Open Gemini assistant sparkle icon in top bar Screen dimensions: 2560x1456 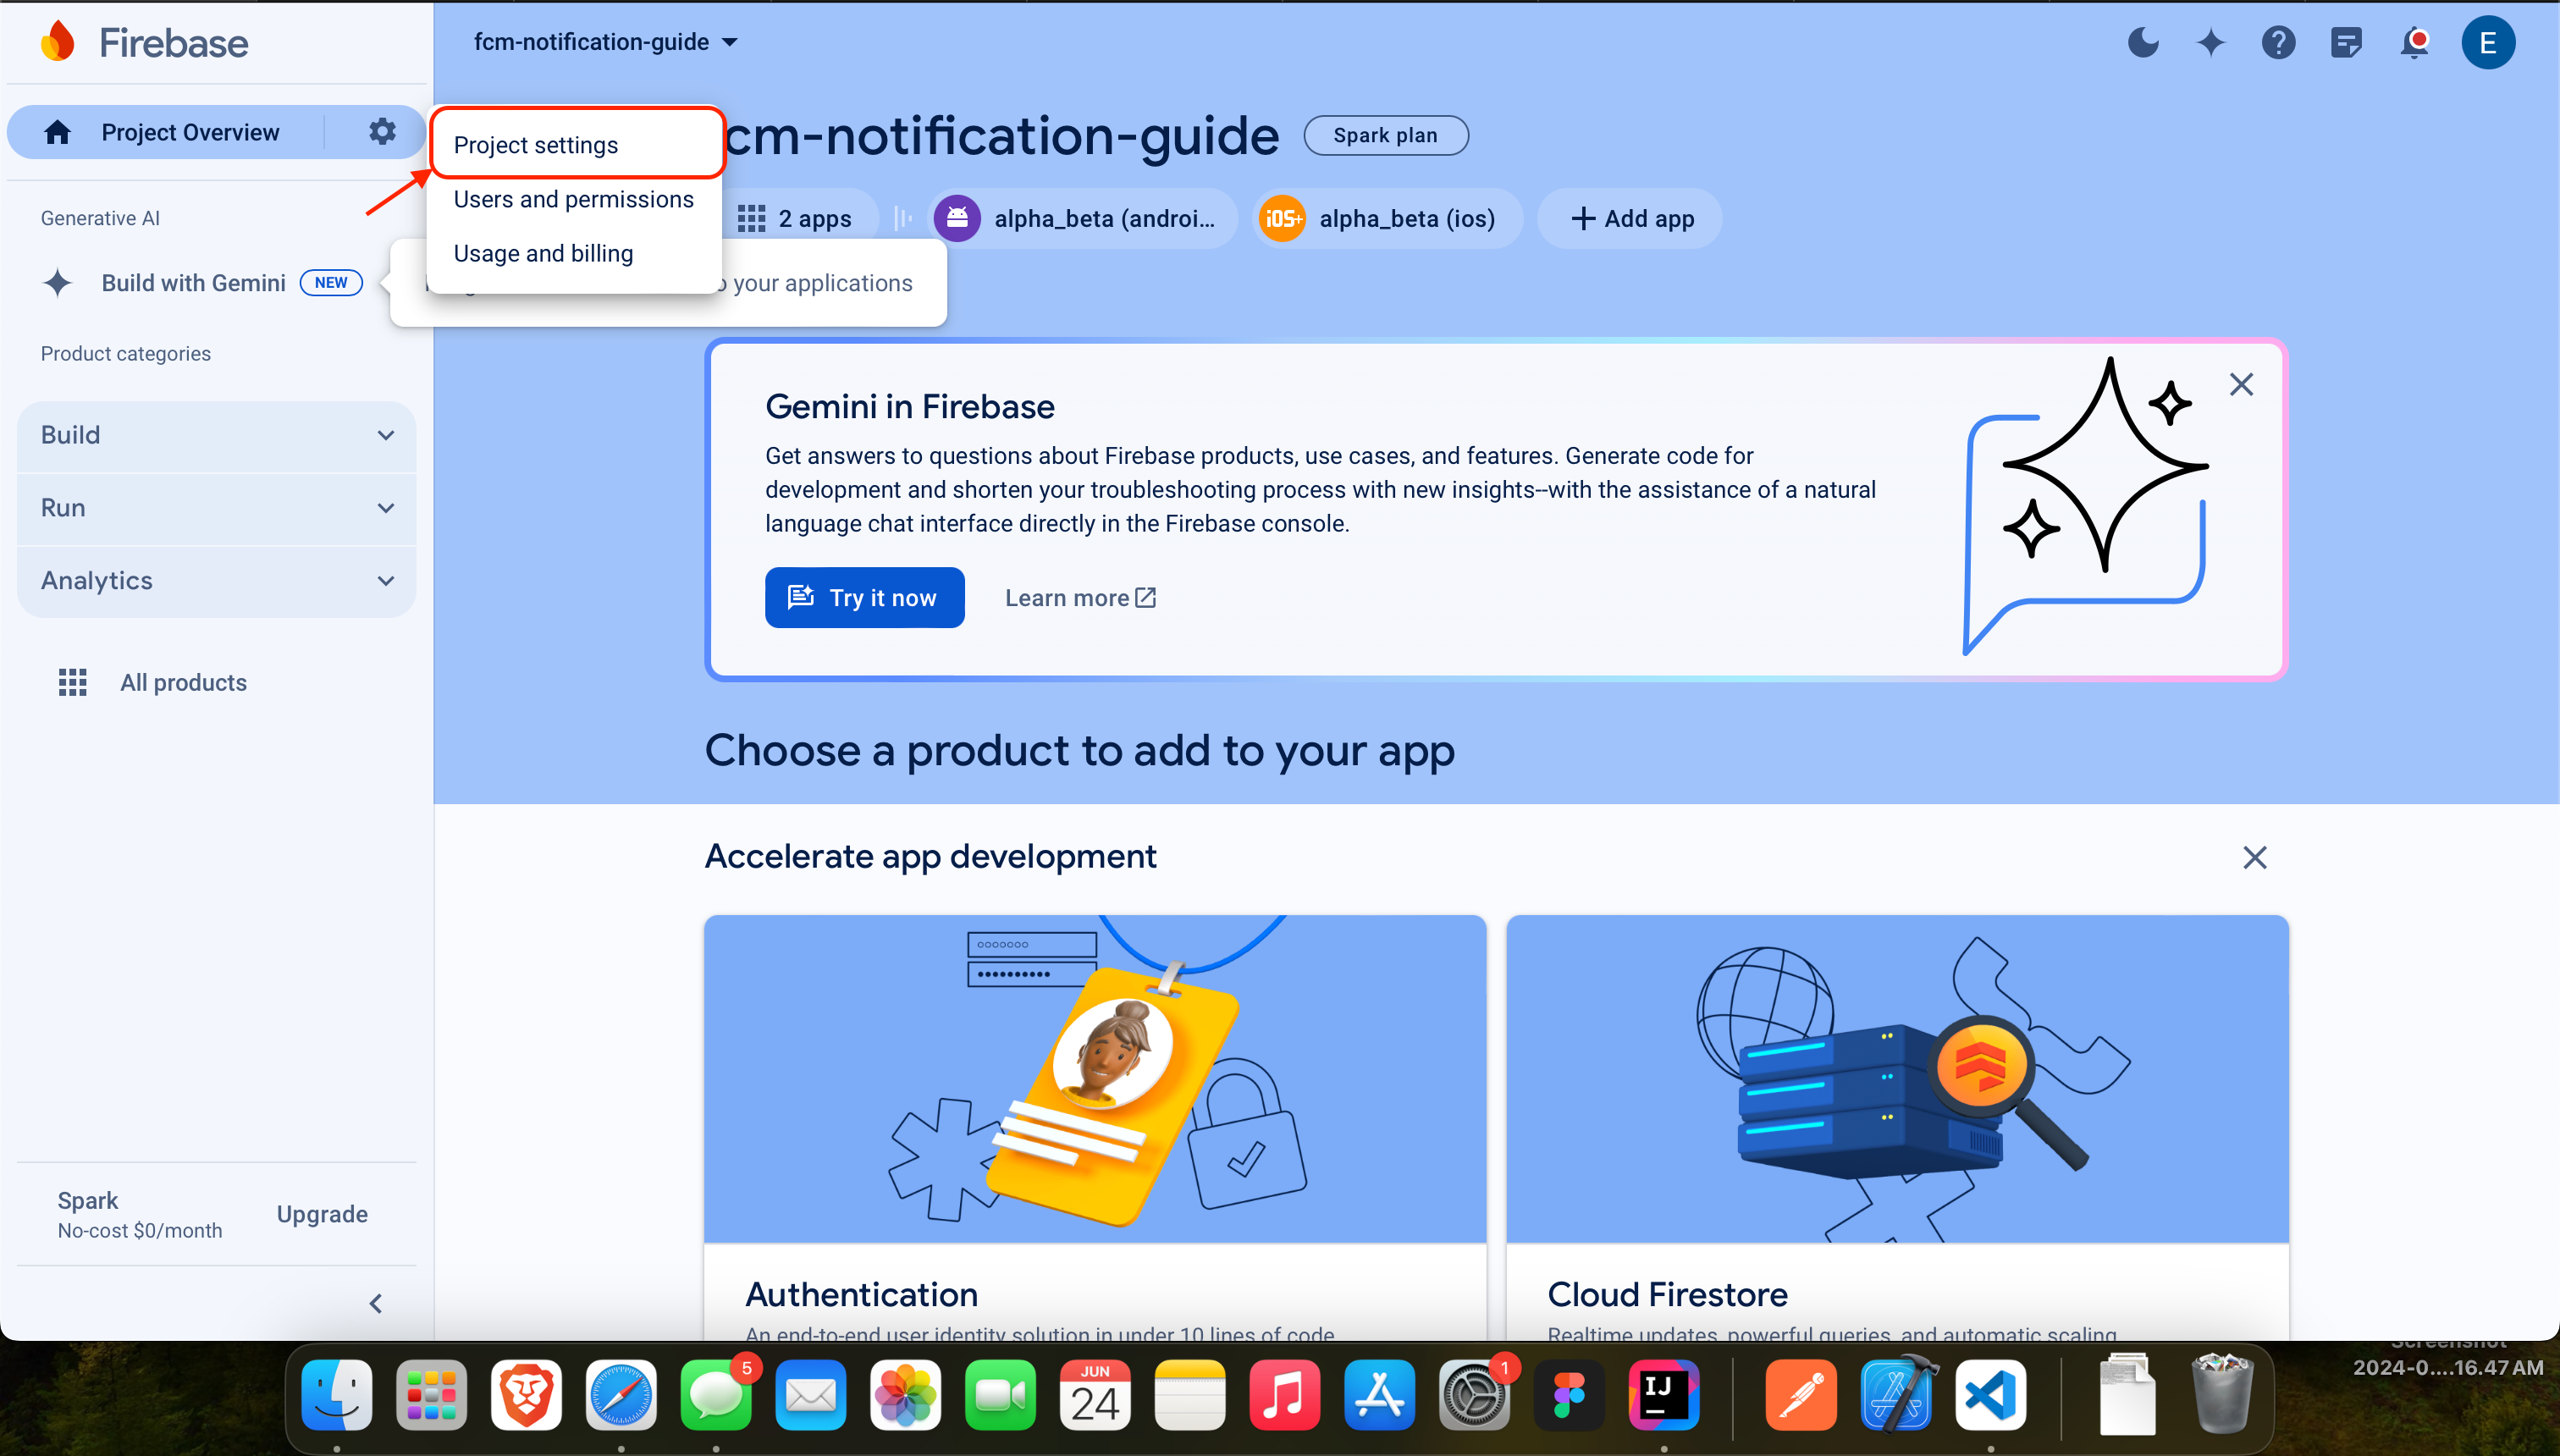pyautogui.click(x=2210, y=42)
